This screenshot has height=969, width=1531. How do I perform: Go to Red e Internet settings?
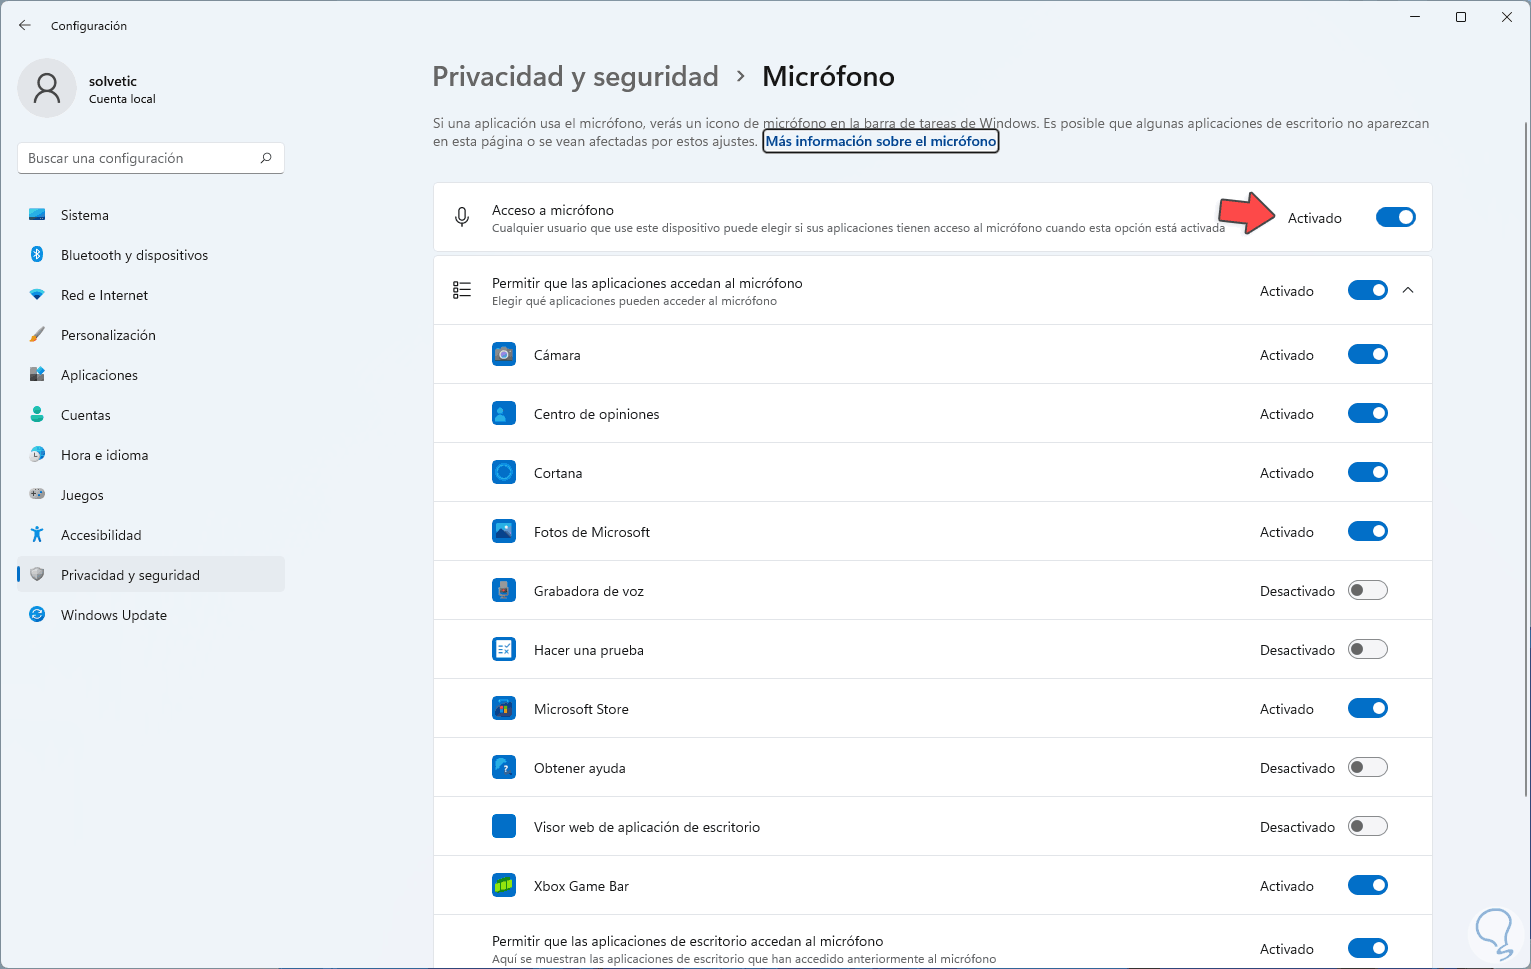pos(151,295)
